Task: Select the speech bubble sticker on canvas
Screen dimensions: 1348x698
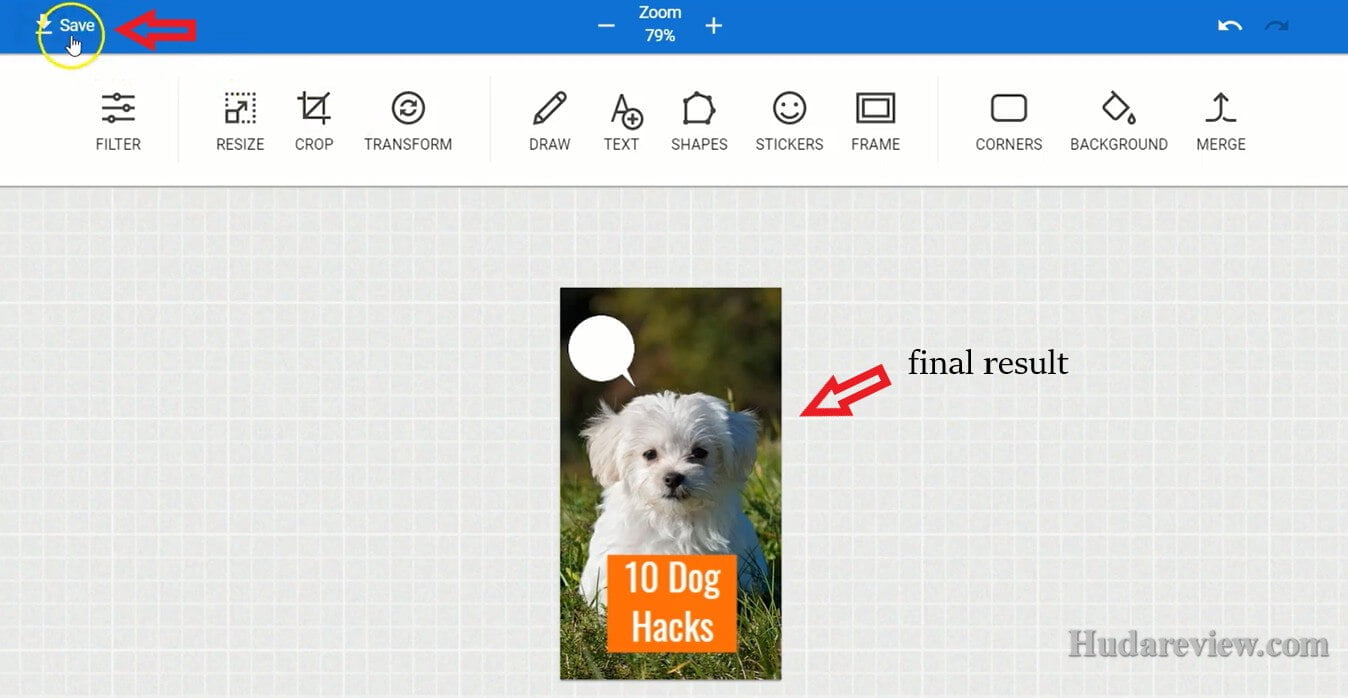Action: pyautogui.click(x=602, y=350)
